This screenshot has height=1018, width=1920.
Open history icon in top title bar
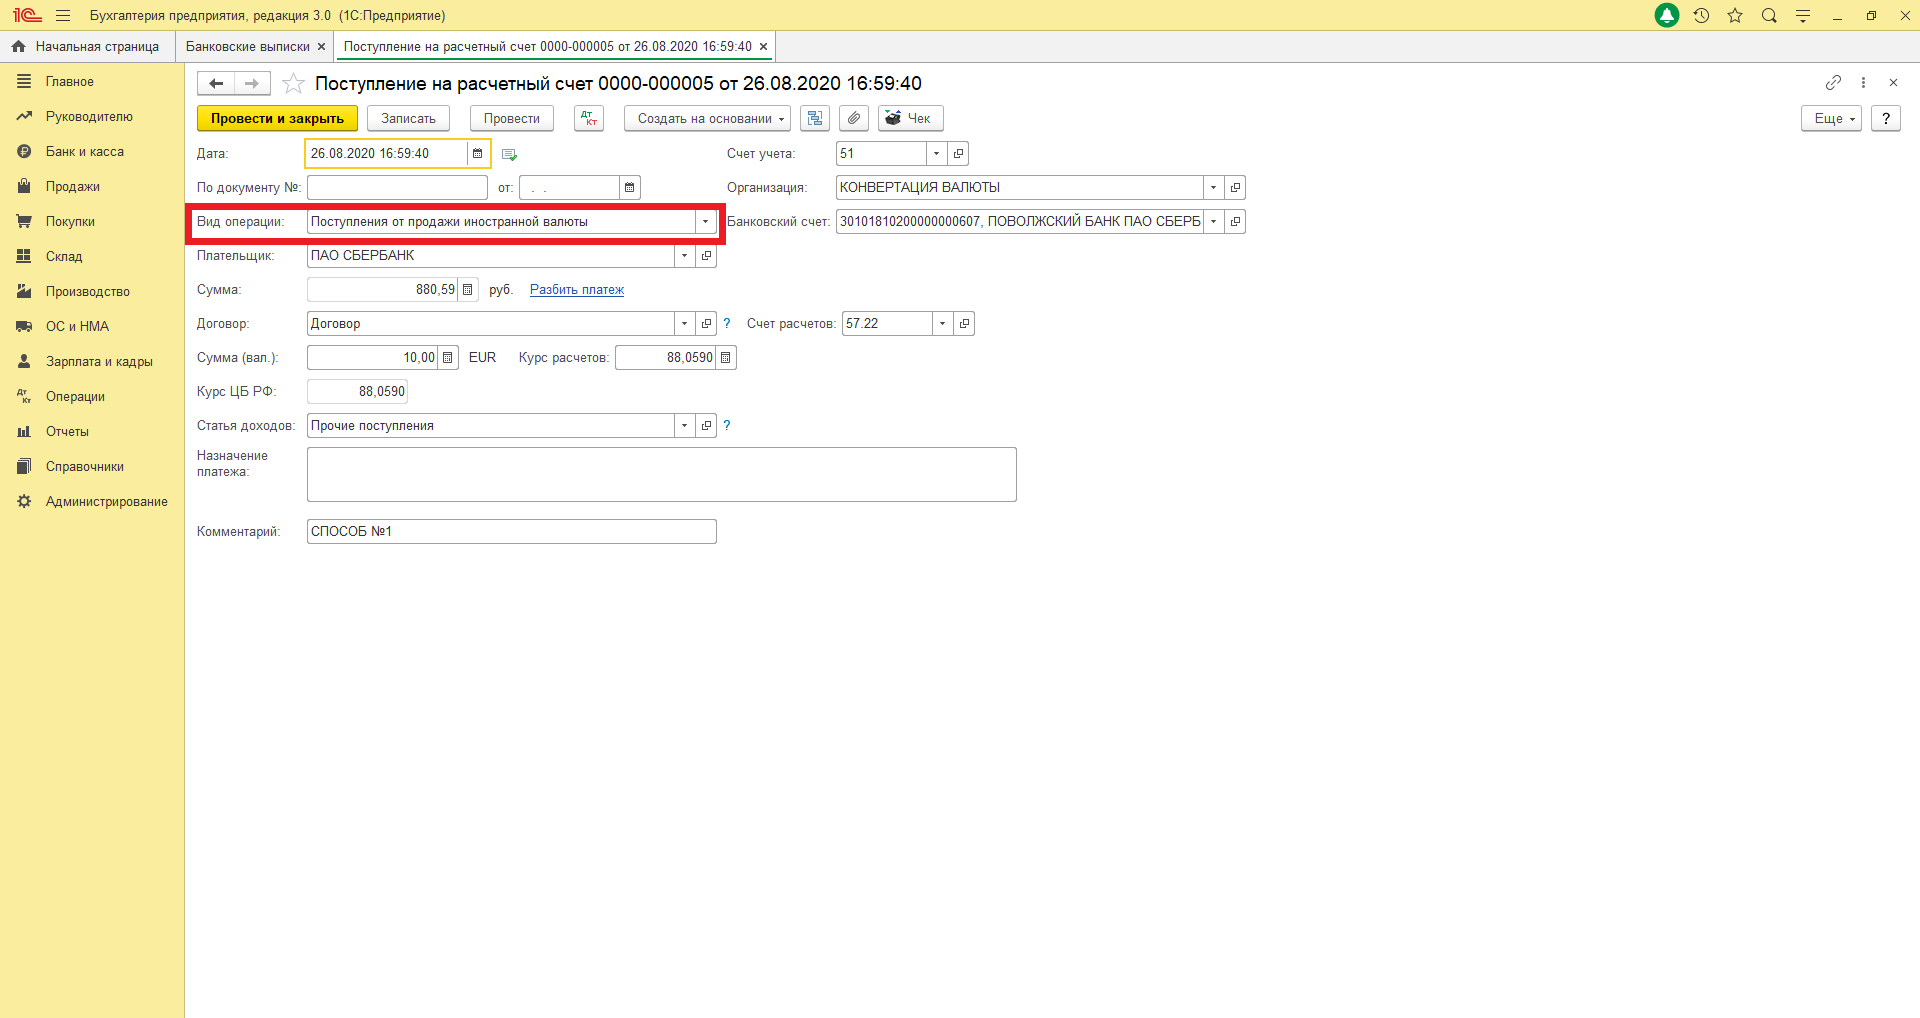click(x=1701, y=16)
